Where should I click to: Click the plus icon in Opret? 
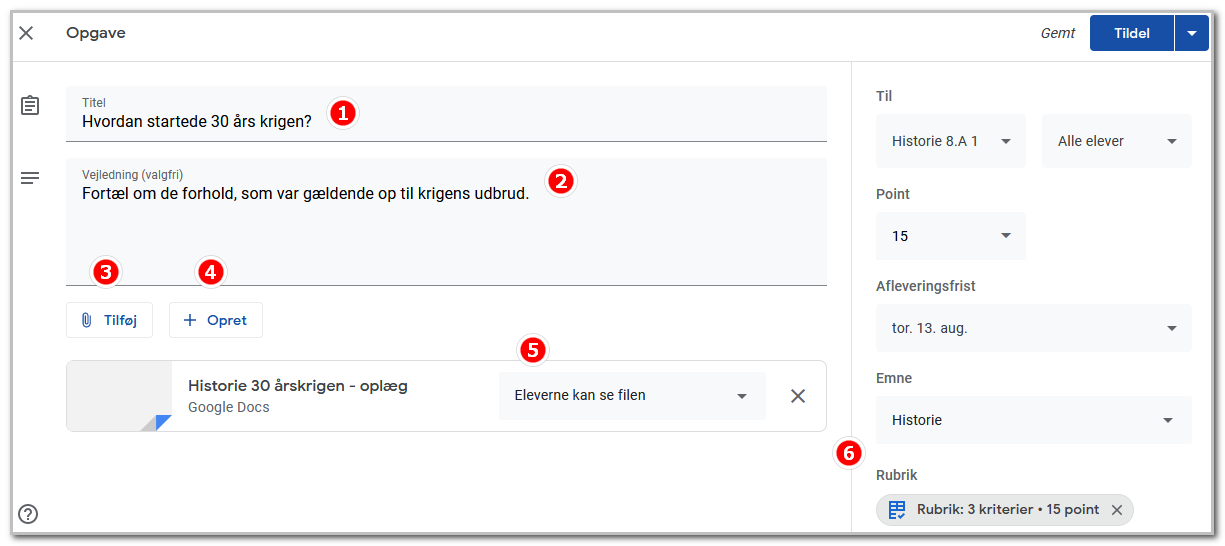[190, 320]
